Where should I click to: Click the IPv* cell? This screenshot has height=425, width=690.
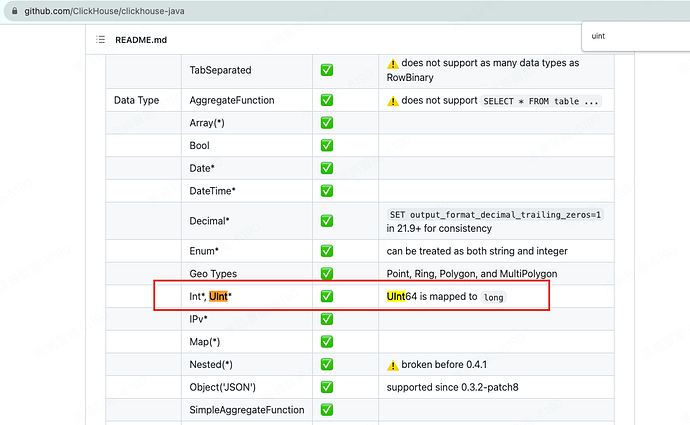247,319
